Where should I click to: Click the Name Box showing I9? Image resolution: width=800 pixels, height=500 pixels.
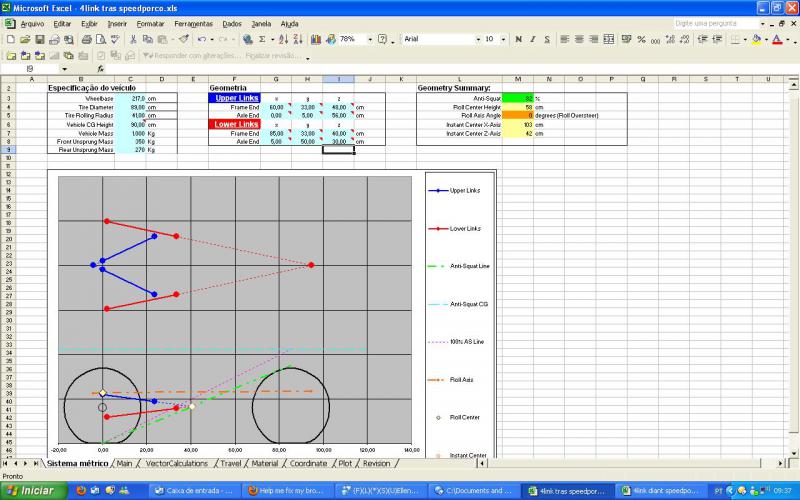click(x=30, y=69)
